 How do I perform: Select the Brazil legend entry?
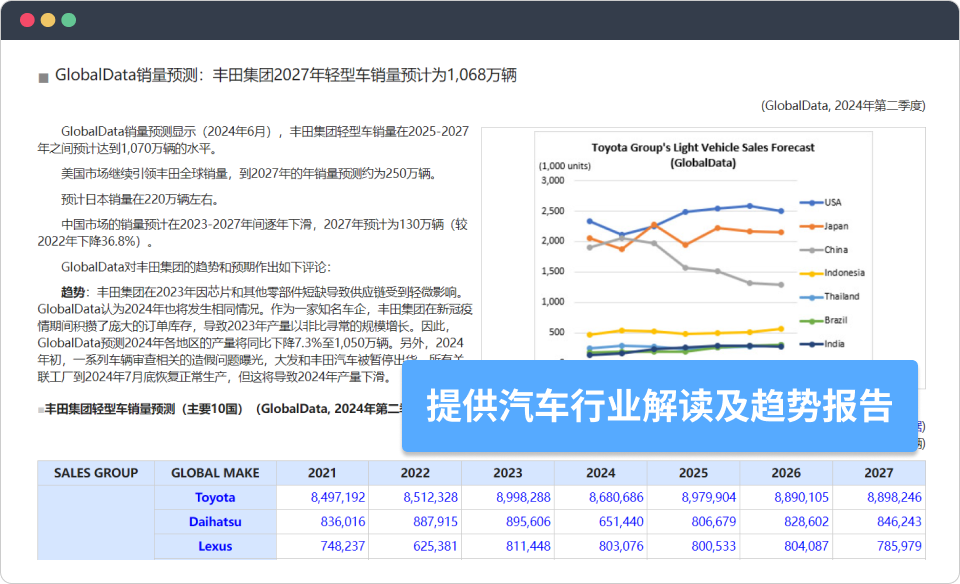823,320
